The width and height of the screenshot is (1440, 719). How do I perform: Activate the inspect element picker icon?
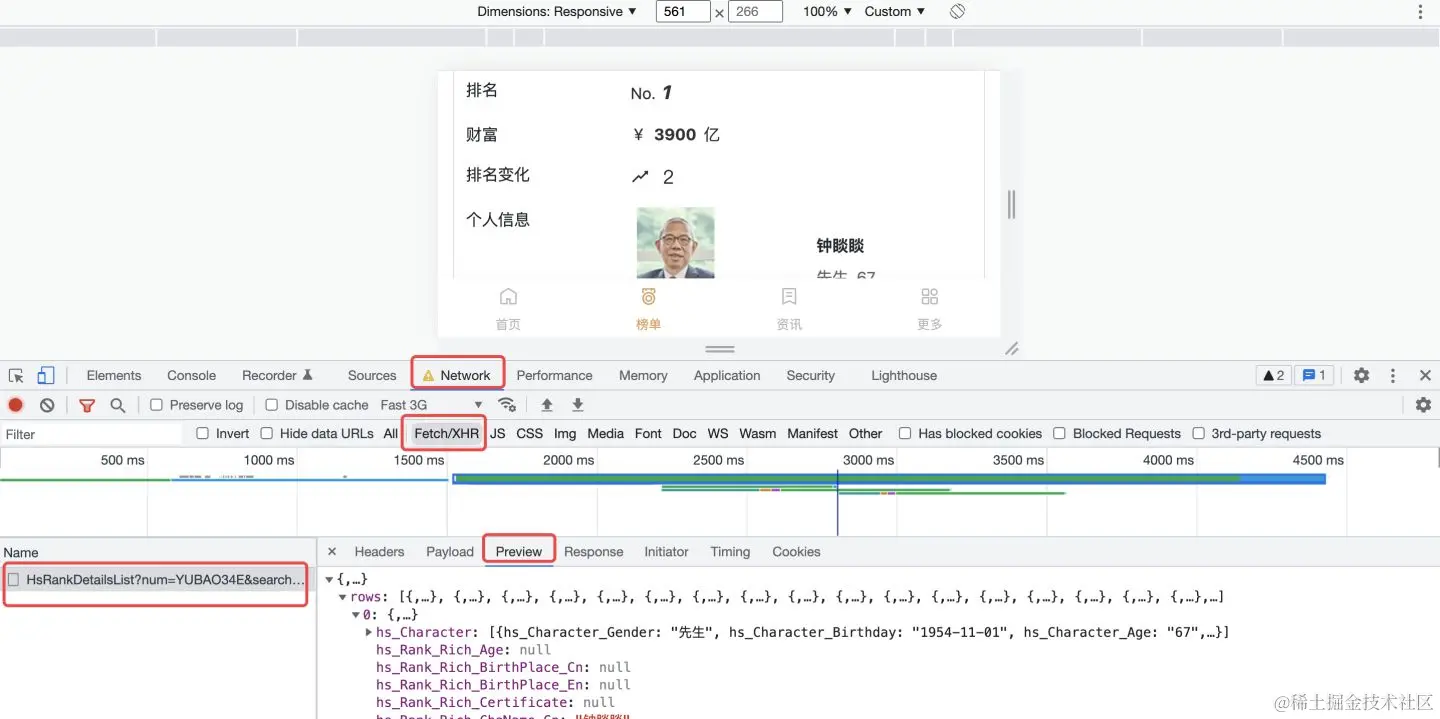coord(16,376)
